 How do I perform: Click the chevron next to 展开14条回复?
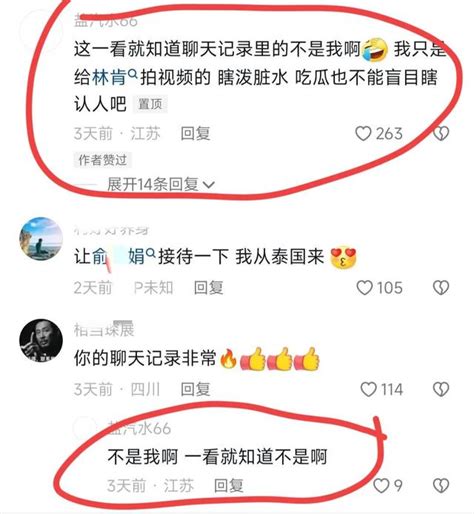(209, 184)
